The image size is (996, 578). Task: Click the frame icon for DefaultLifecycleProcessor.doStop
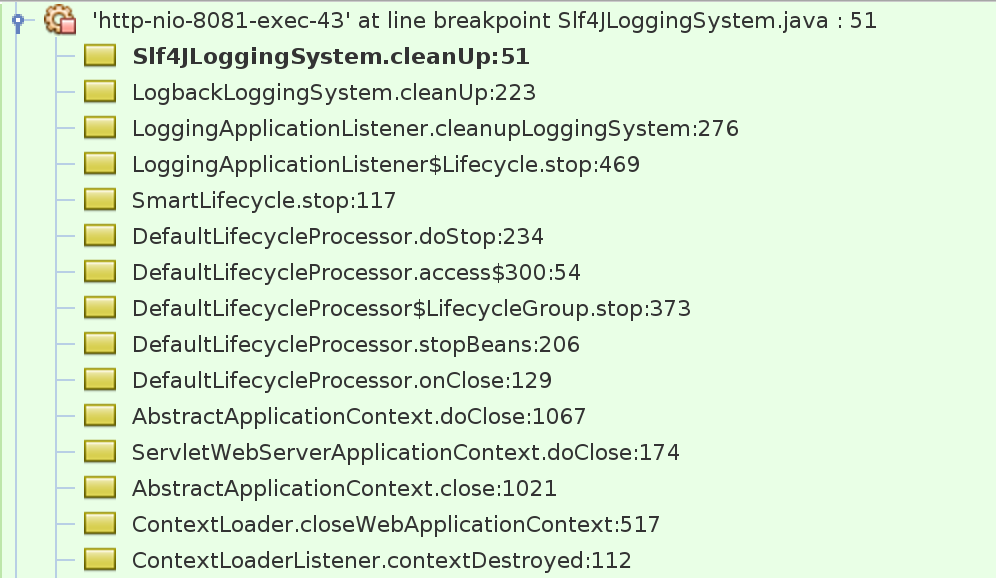tap(100, 236)
